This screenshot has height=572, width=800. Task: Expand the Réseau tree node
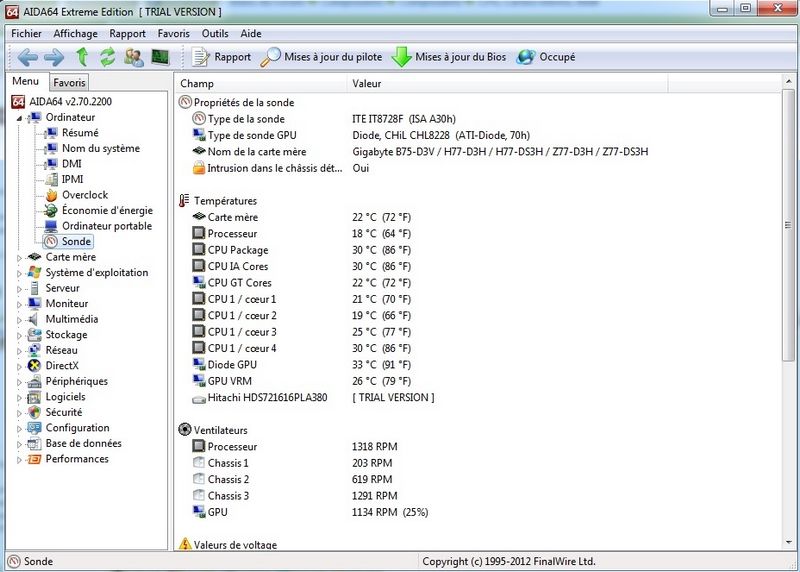[19, 352]
